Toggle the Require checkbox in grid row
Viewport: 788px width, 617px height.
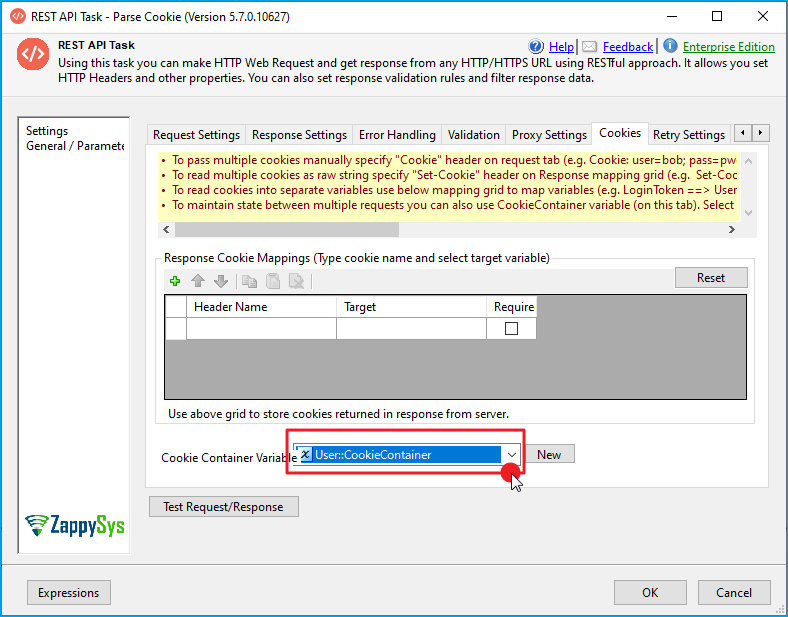[511, 329]
